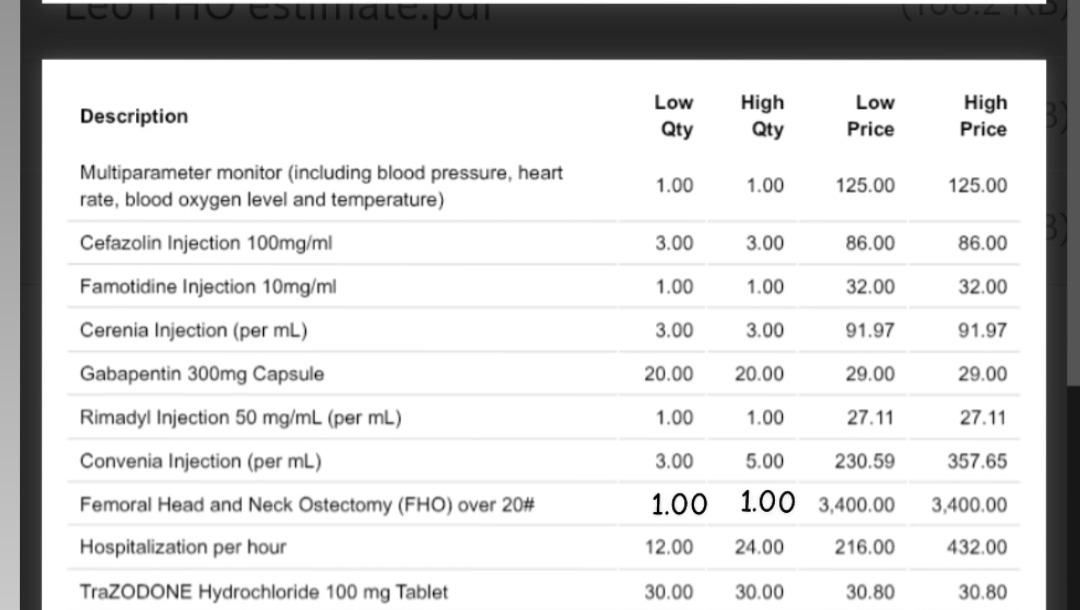The image size is (1080, 610).
Task: Click the Hospitalization low quantity 12.00
Action: (x=669, y=547)
